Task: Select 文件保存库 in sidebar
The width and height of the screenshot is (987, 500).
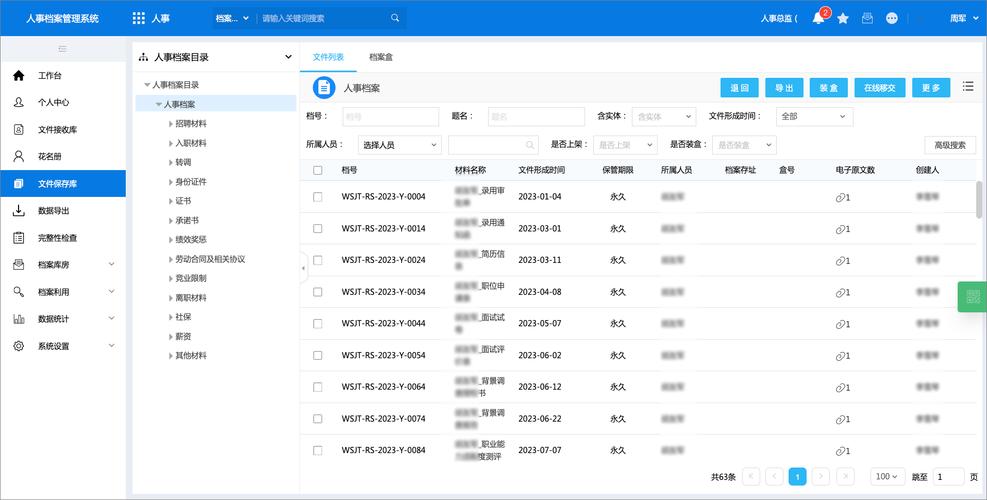Action: 63,183
